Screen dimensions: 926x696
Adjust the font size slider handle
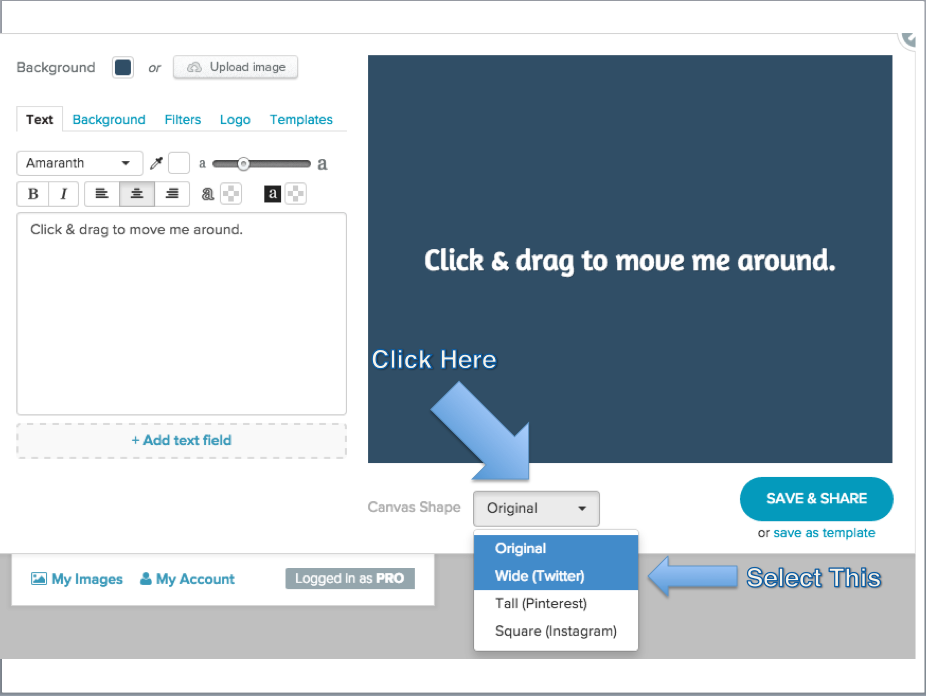[243, 164]
